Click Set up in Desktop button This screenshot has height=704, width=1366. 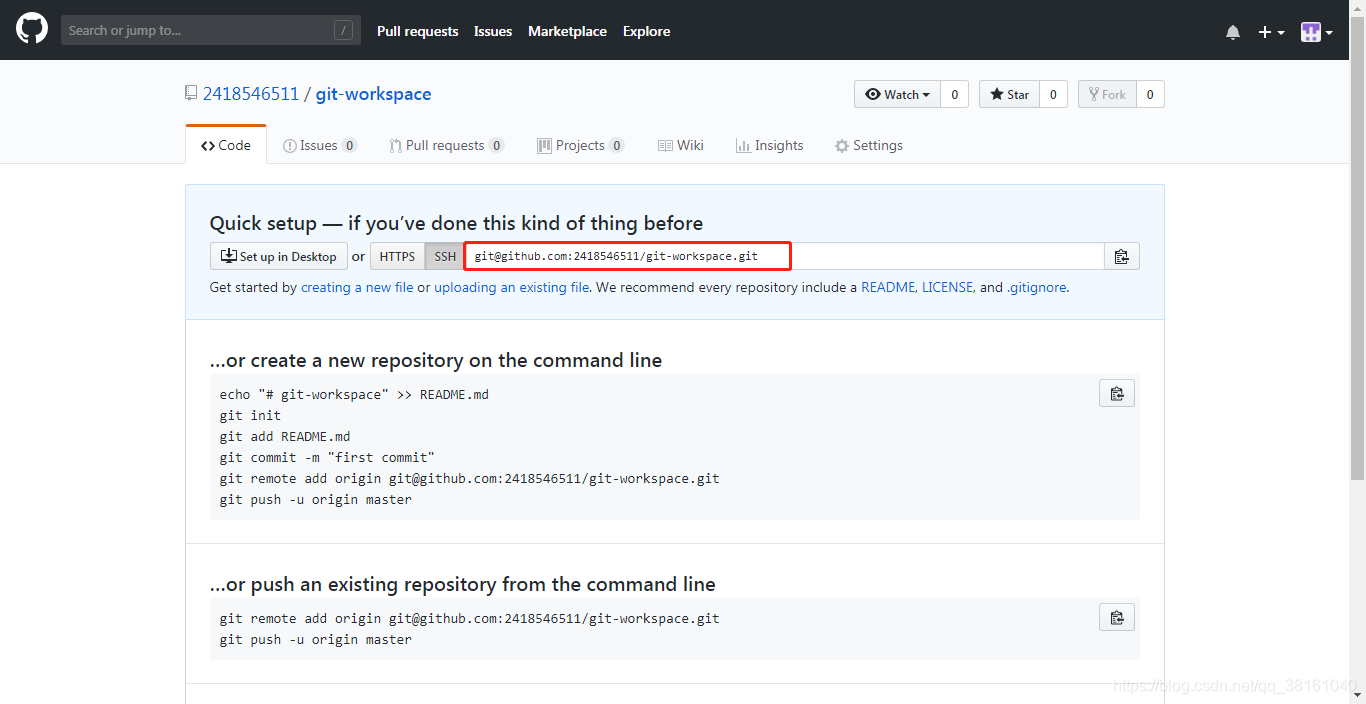(279, 256)
